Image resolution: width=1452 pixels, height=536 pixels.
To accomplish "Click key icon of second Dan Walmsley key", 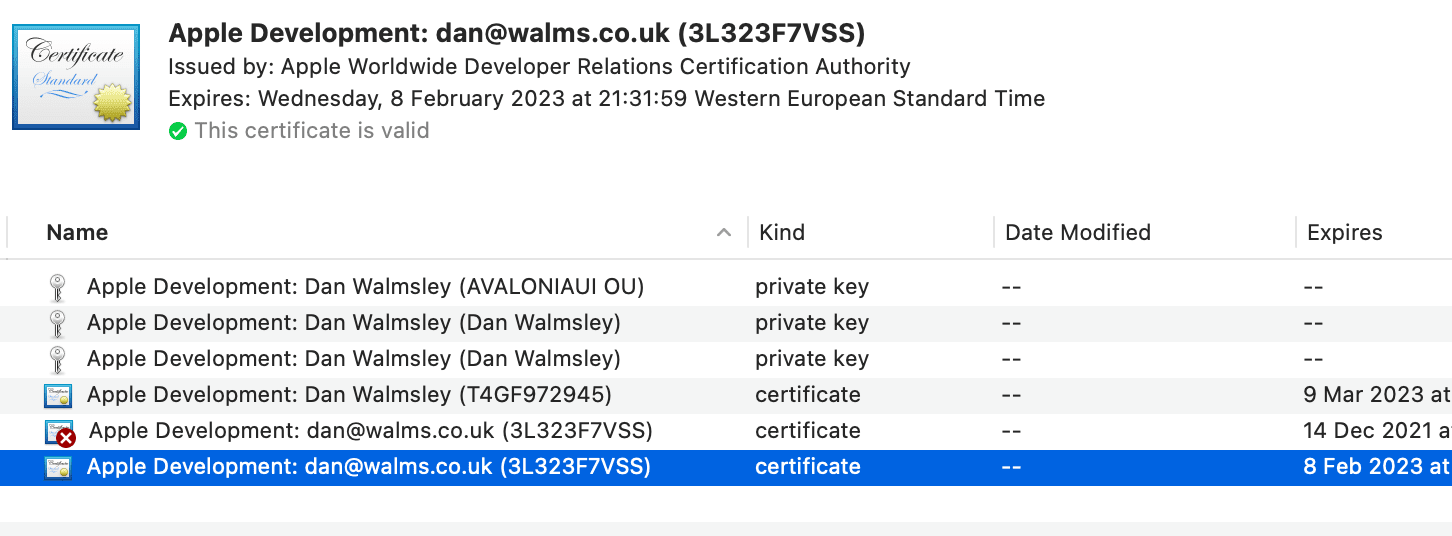I will [x=58, y=324].
